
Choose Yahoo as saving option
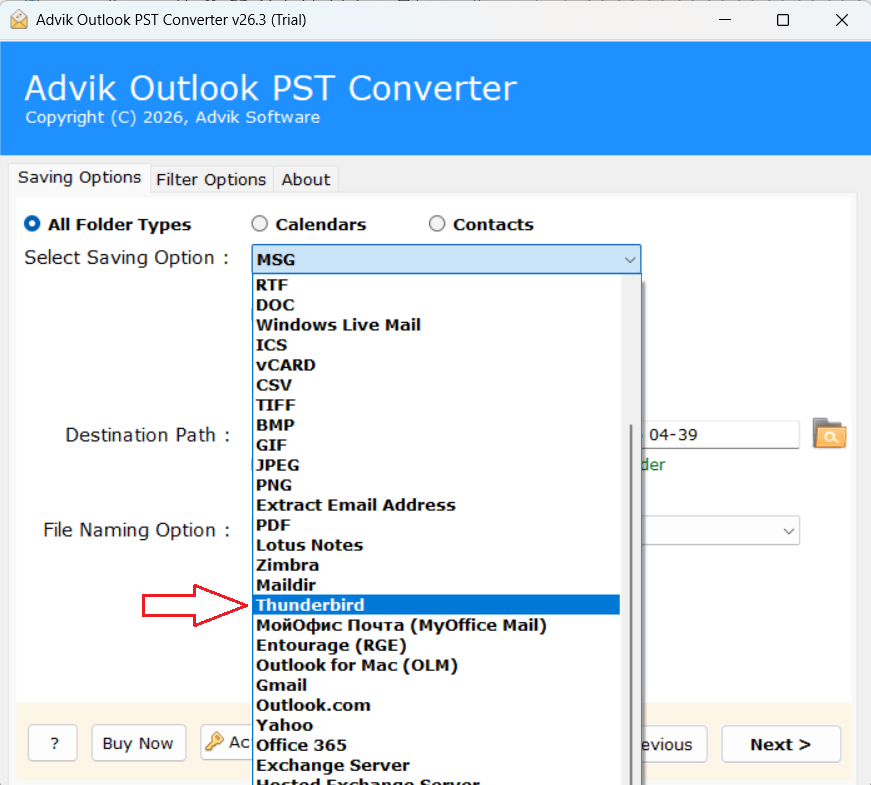pos(437,725)
